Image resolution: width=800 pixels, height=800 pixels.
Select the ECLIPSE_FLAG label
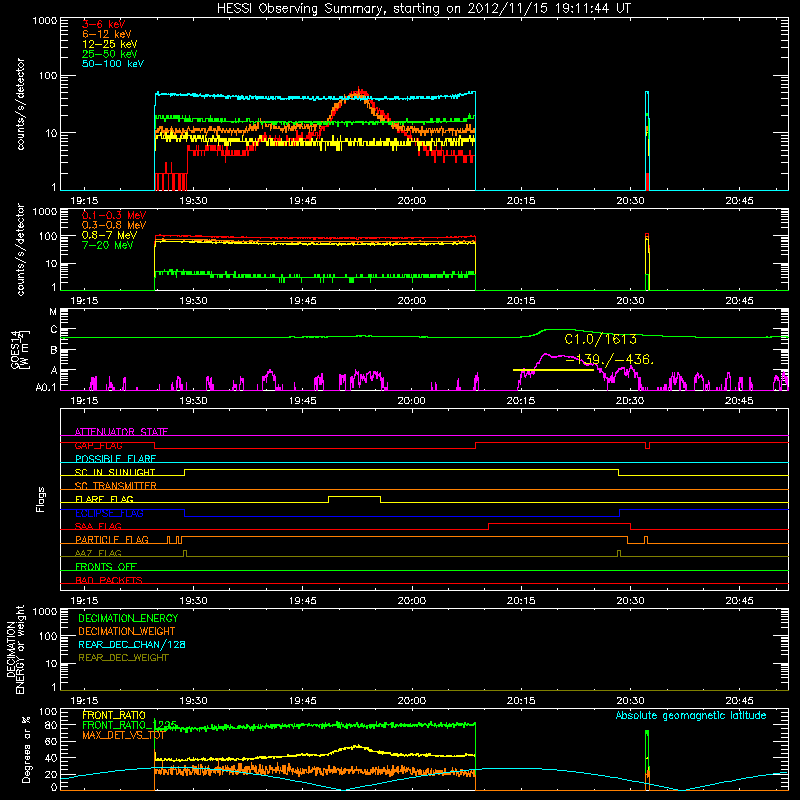click(x=109, y=513)
